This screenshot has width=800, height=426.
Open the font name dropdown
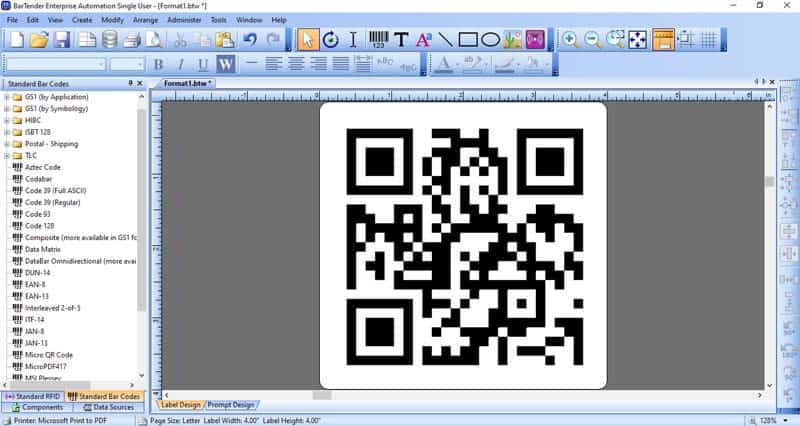(x=100, y=65)
